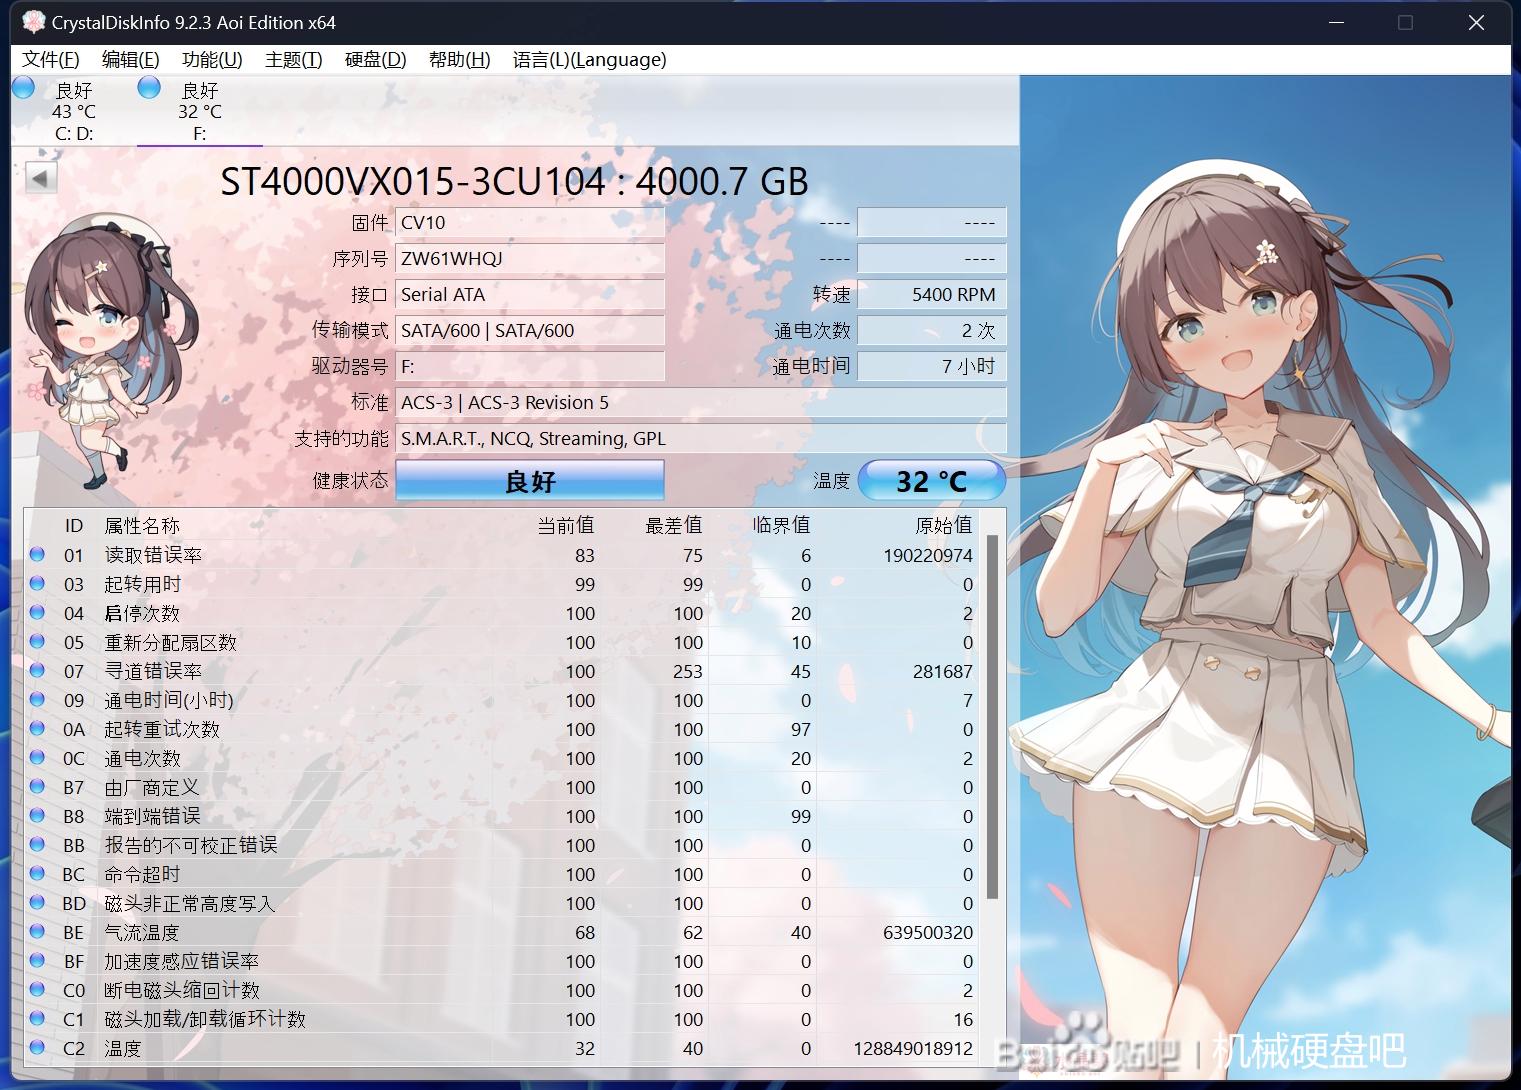Open the 帮助(H) menu
Screen dimensions: 1521x1090
pyautogui.click(x=459, y=59)
